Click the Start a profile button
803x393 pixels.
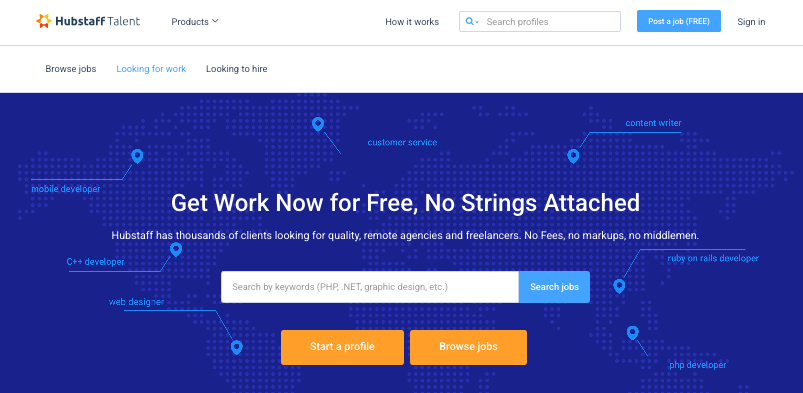[x=342, y=347]
